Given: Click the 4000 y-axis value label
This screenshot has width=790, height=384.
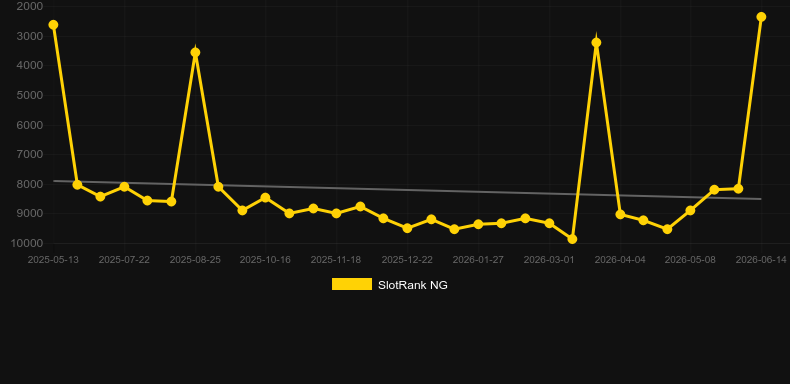Looking at the screenshot, I should (x=30, y=66).
